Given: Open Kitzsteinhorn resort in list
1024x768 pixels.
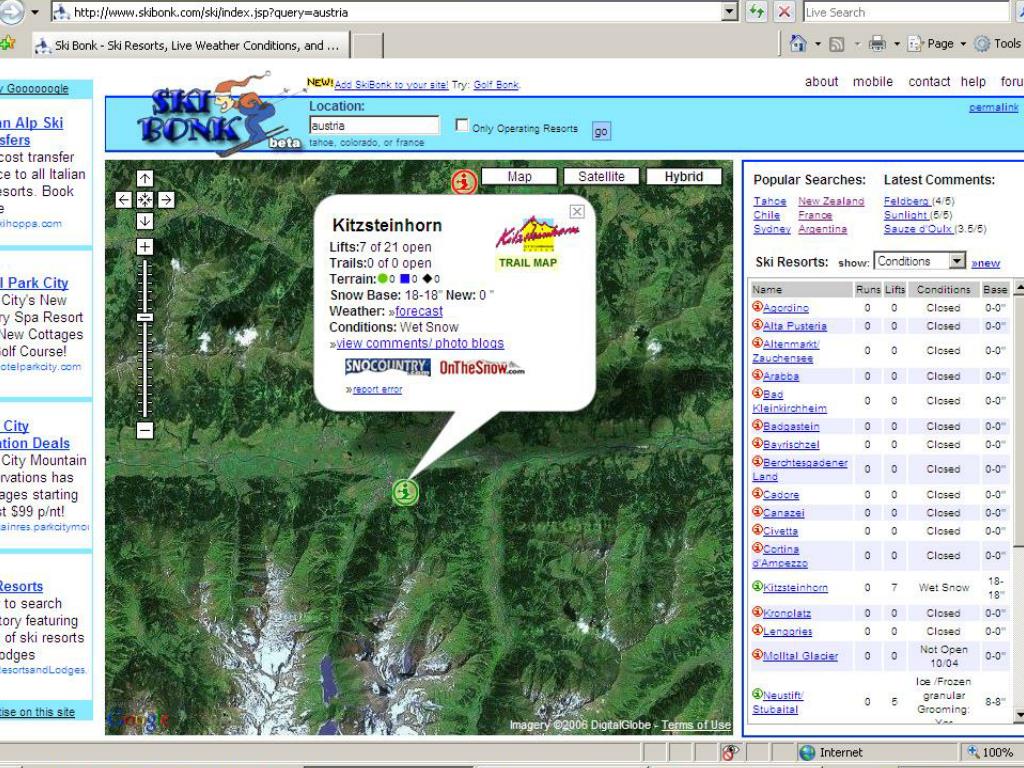Looking at the screenshot, I should [x=795, y=587].
